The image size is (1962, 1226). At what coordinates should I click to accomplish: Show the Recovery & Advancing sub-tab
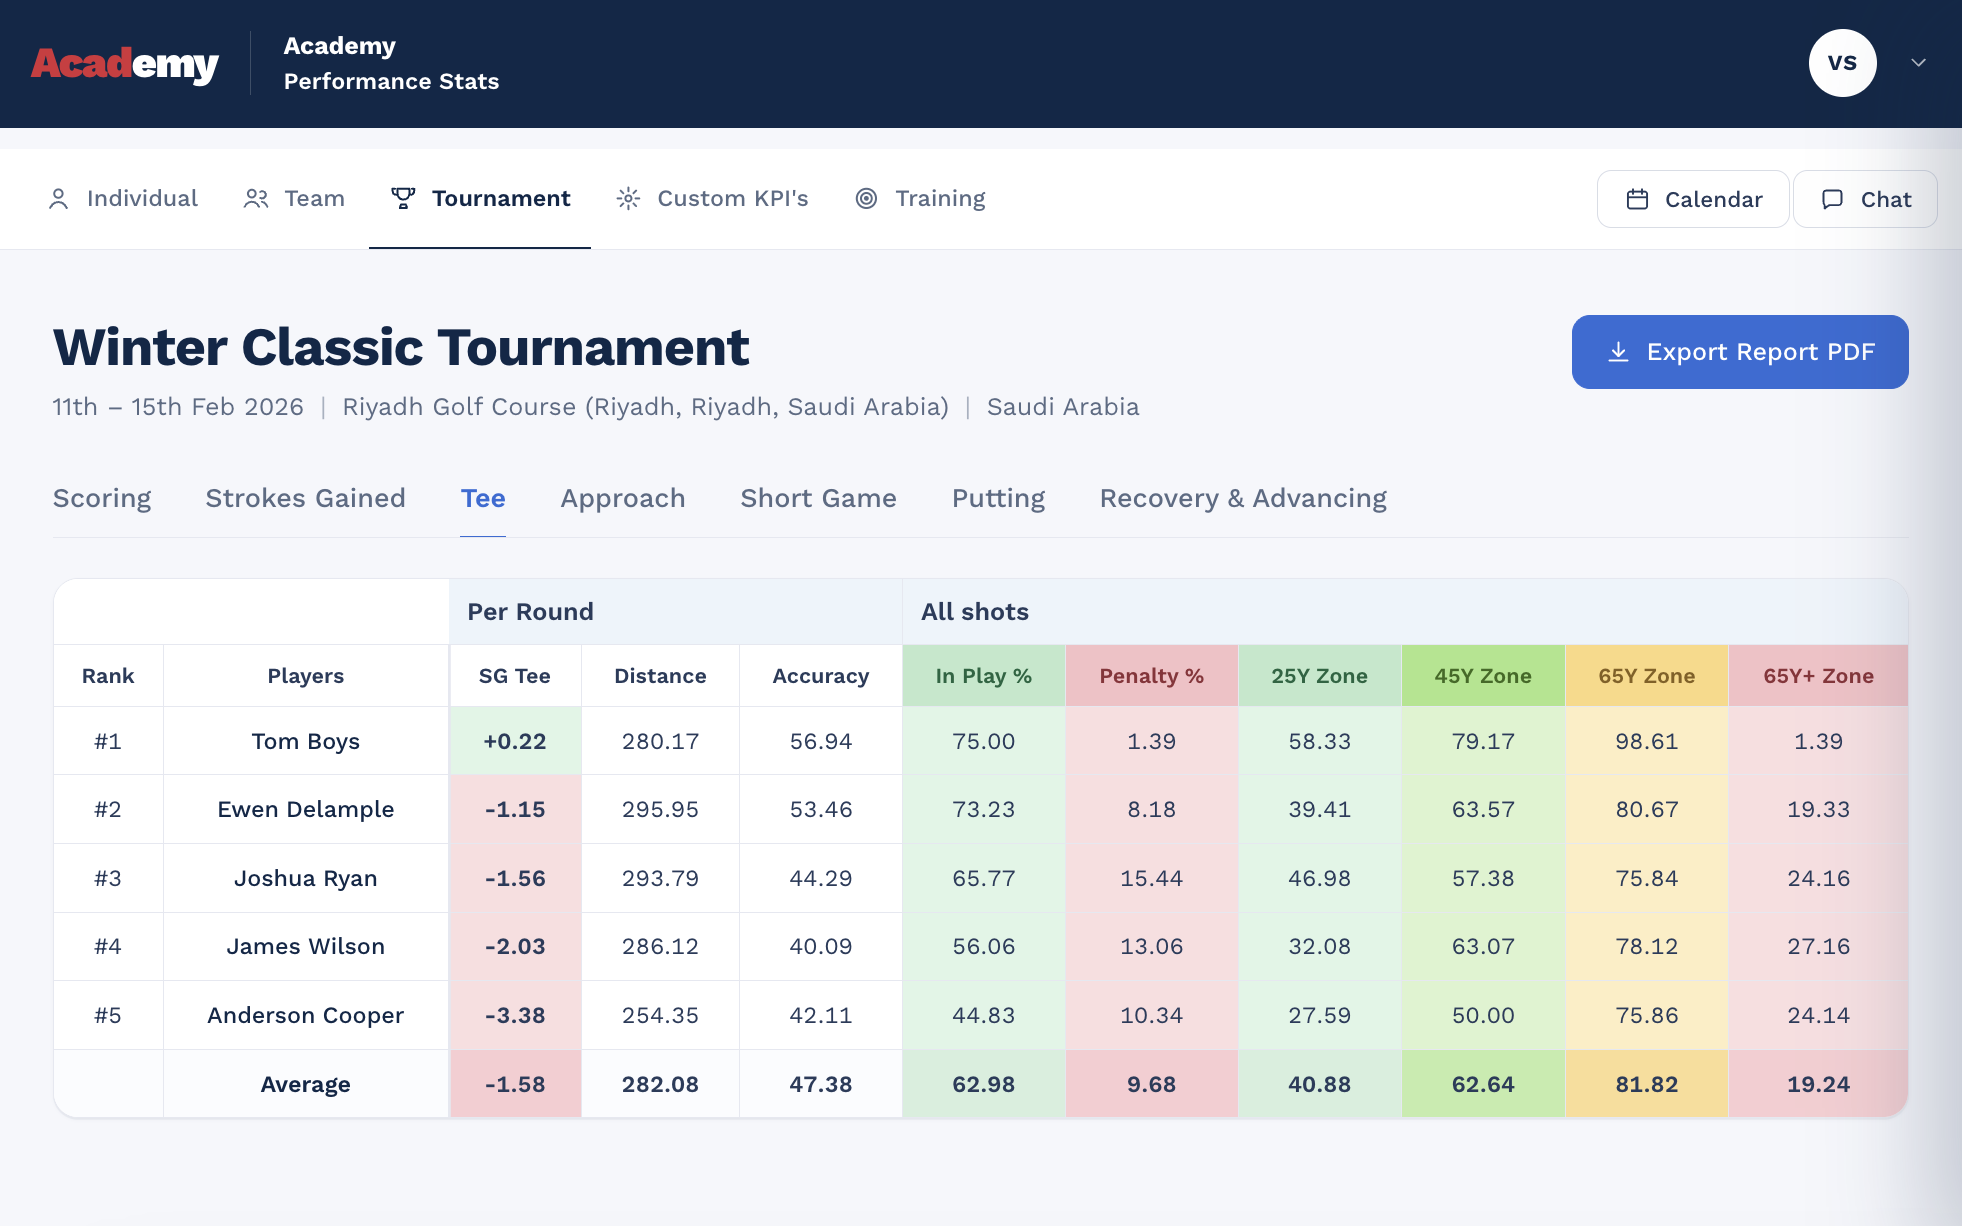click(1243, 499)
